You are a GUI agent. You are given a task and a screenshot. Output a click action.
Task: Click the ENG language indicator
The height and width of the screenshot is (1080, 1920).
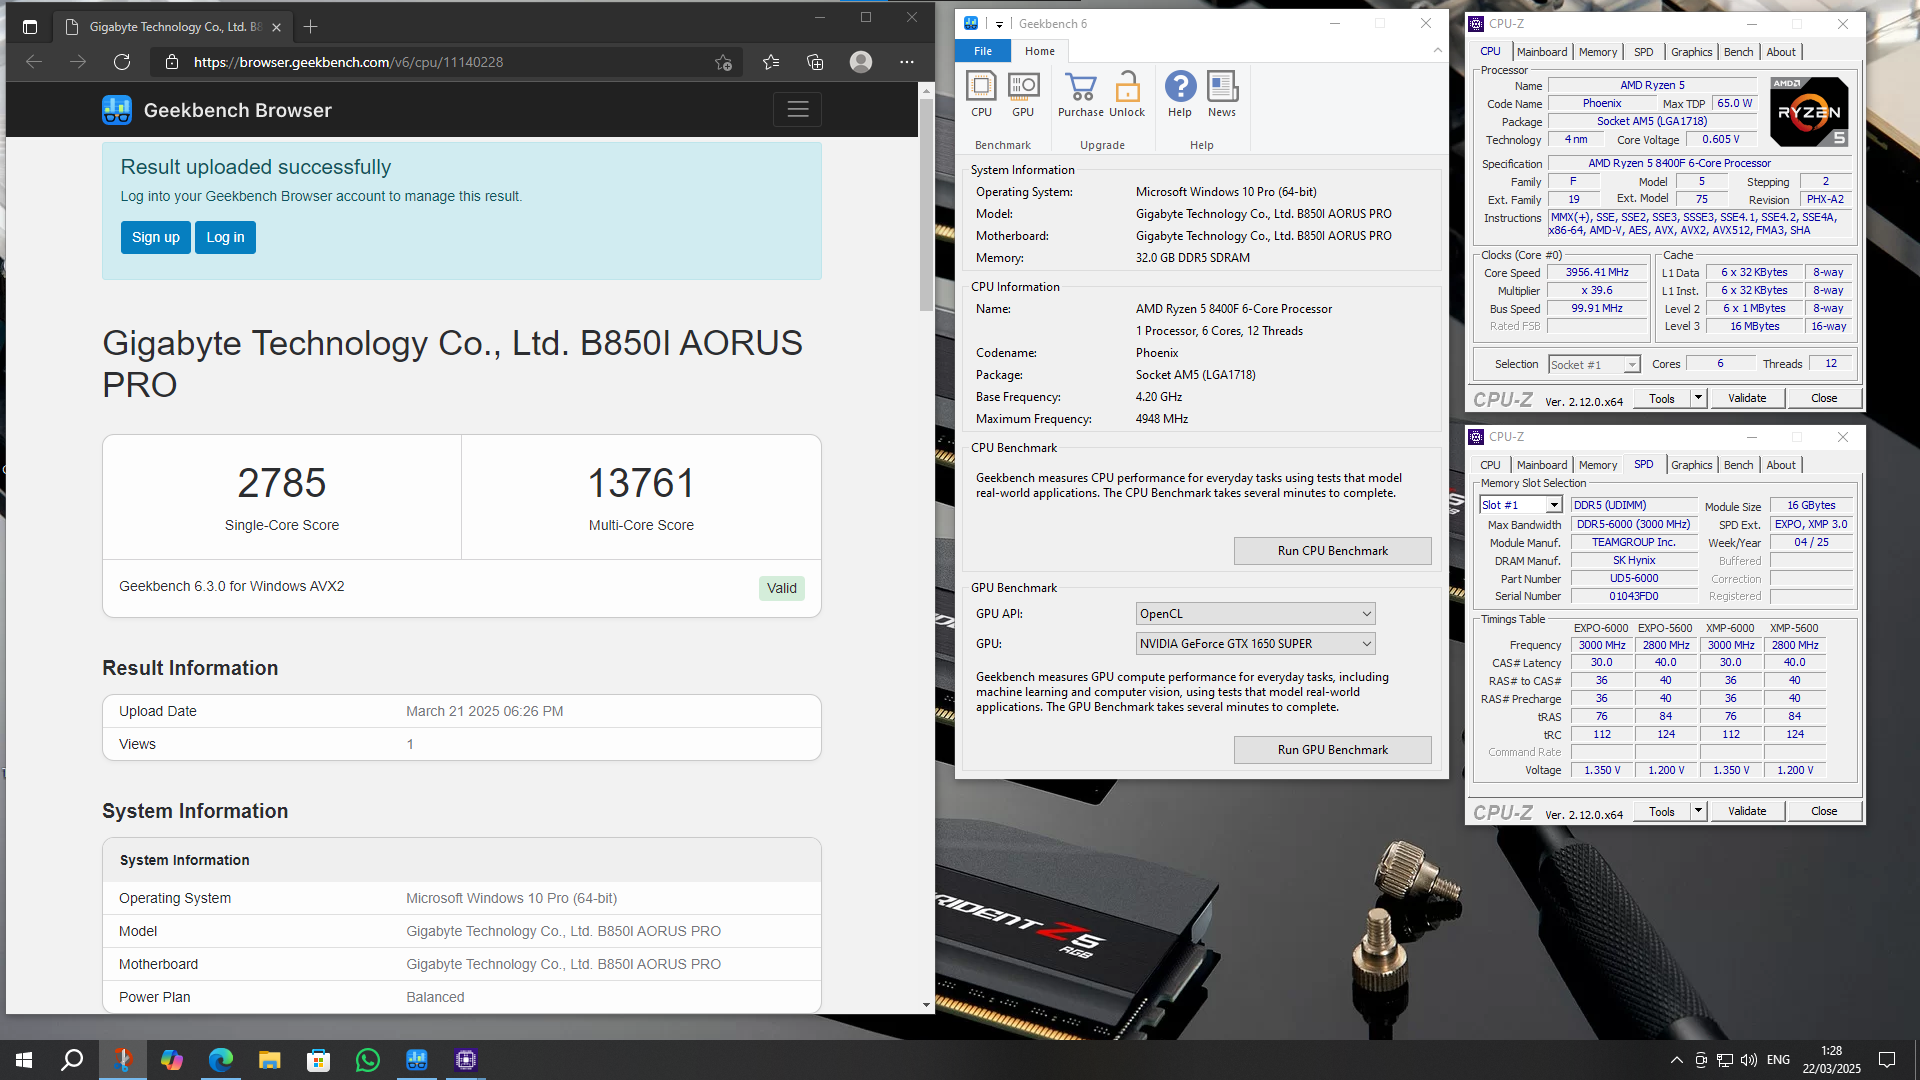point(1778,1060)
